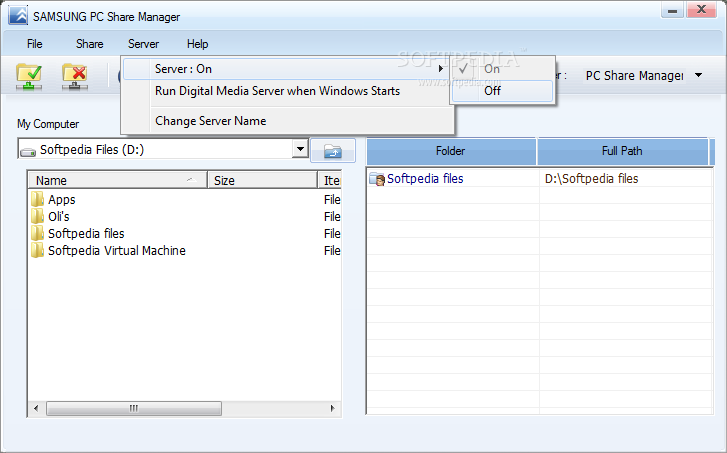This screenshot has width=727, height=453.
Task: Click the Full Path column header
Action: click(622, 151)
